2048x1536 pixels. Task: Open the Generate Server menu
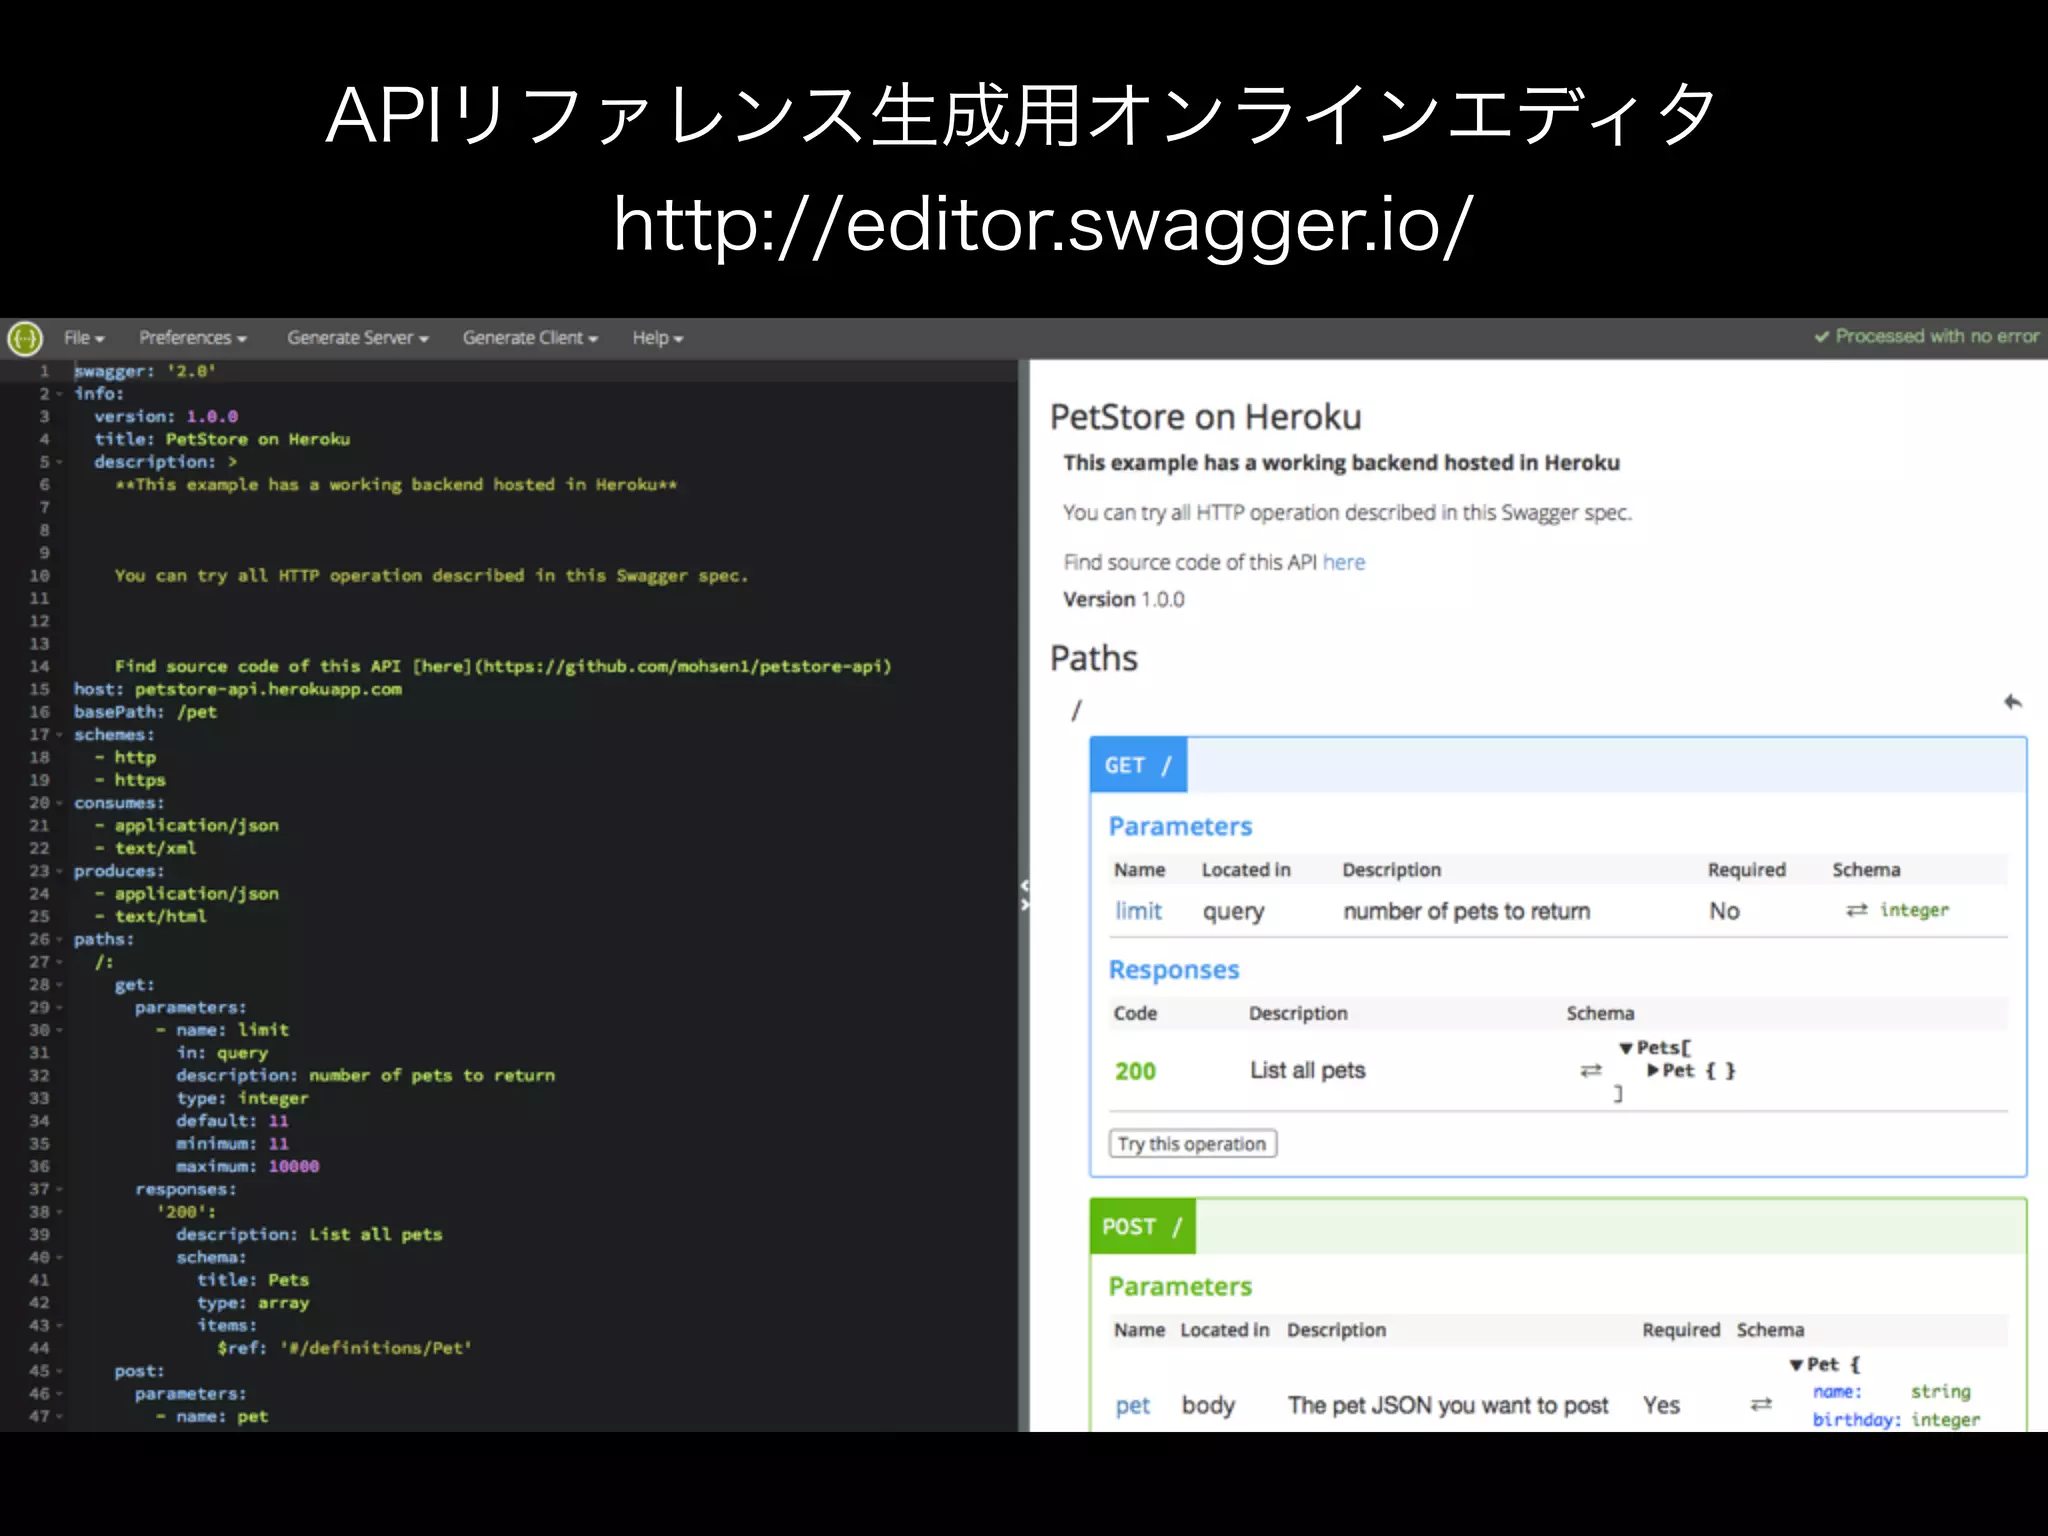coord(357,338)
